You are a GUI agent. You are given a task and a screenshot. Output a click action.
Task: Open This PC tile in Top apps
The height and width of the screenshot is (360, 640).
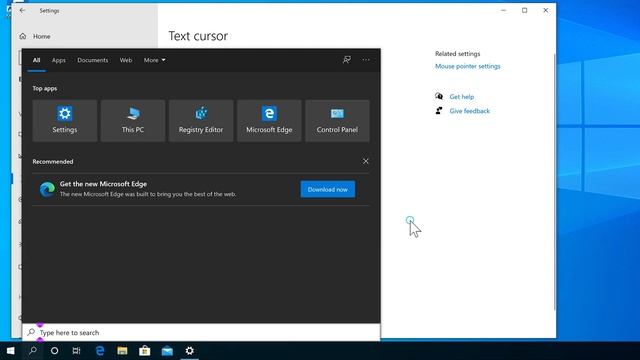(x=133, y=120)
